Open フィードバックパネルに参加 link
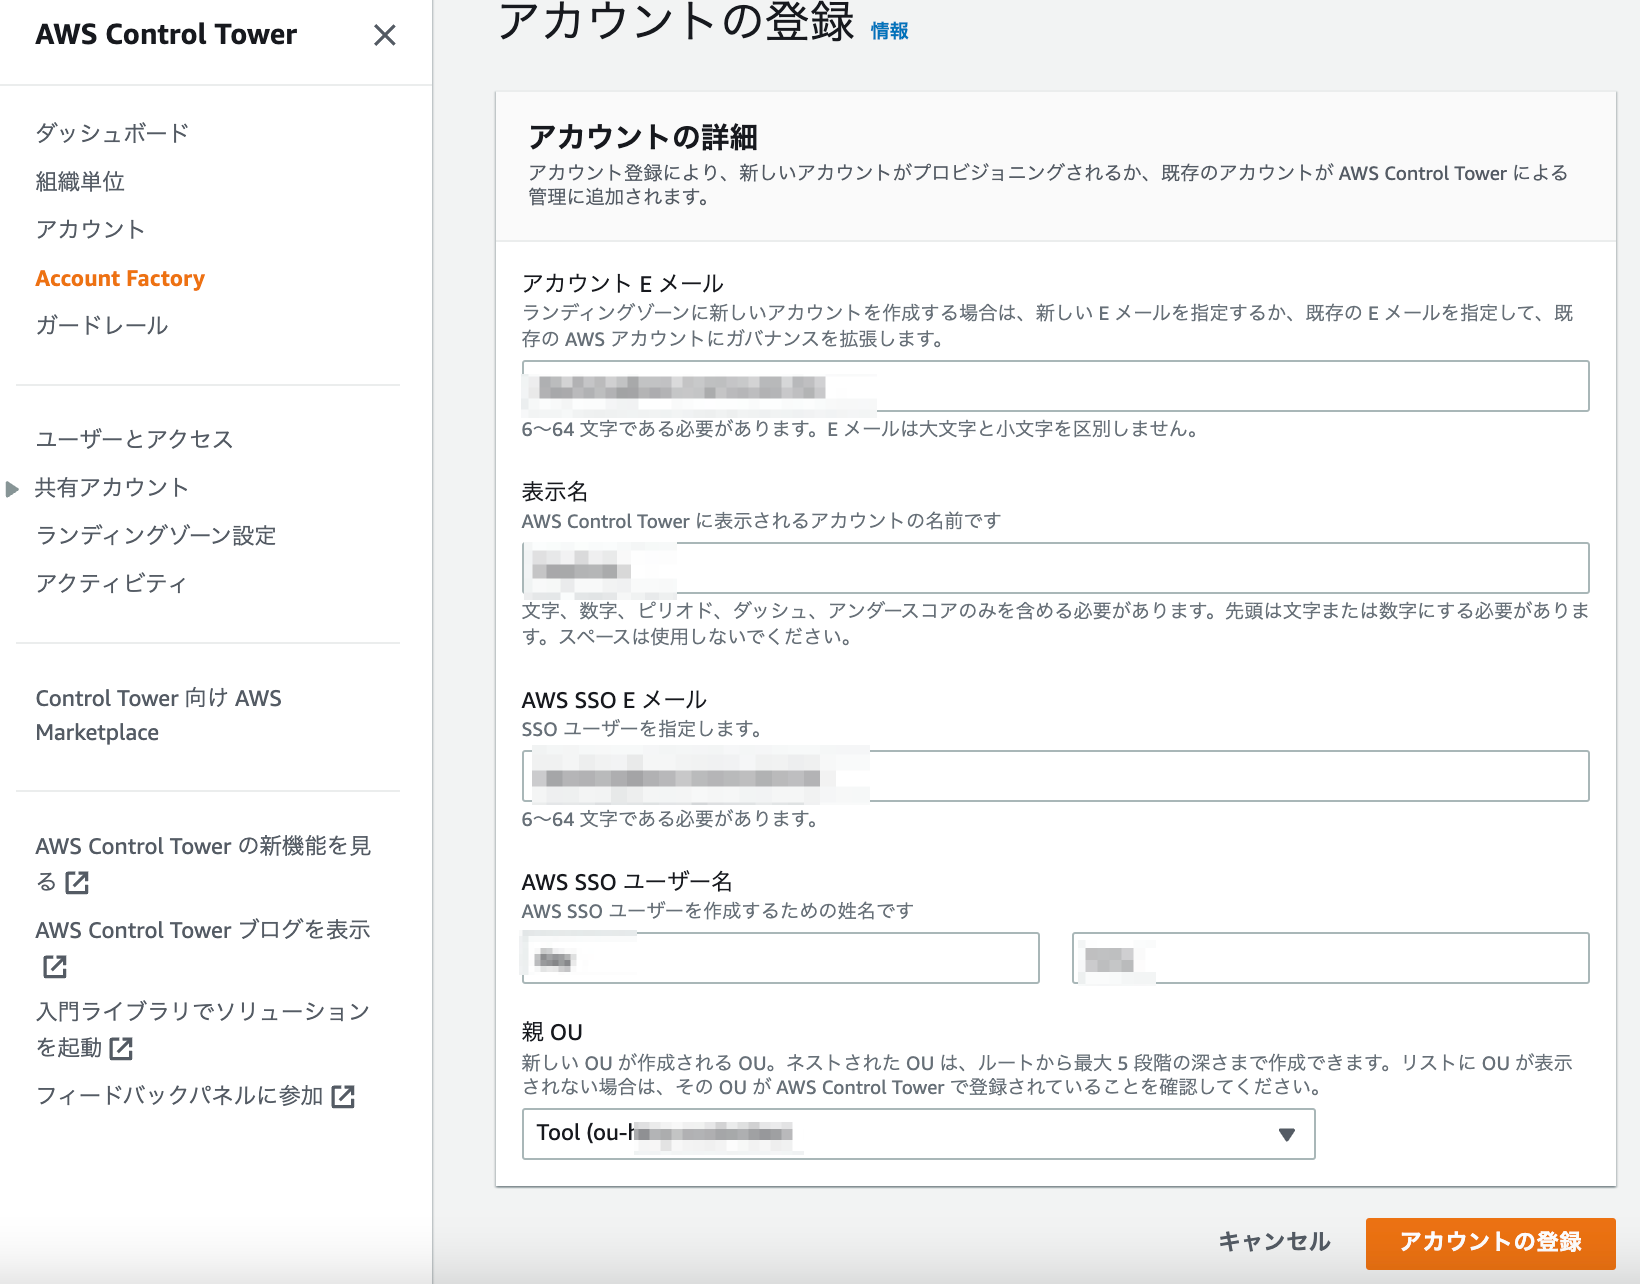Screen dimensions: 1640x1284 point(180,1096)
